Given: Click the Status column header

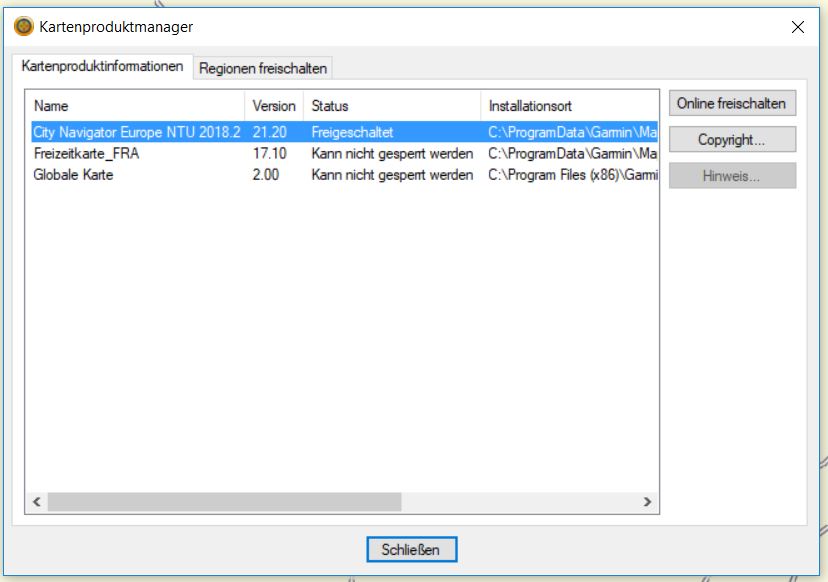Looking at the screenshot, I should (392, 106).
